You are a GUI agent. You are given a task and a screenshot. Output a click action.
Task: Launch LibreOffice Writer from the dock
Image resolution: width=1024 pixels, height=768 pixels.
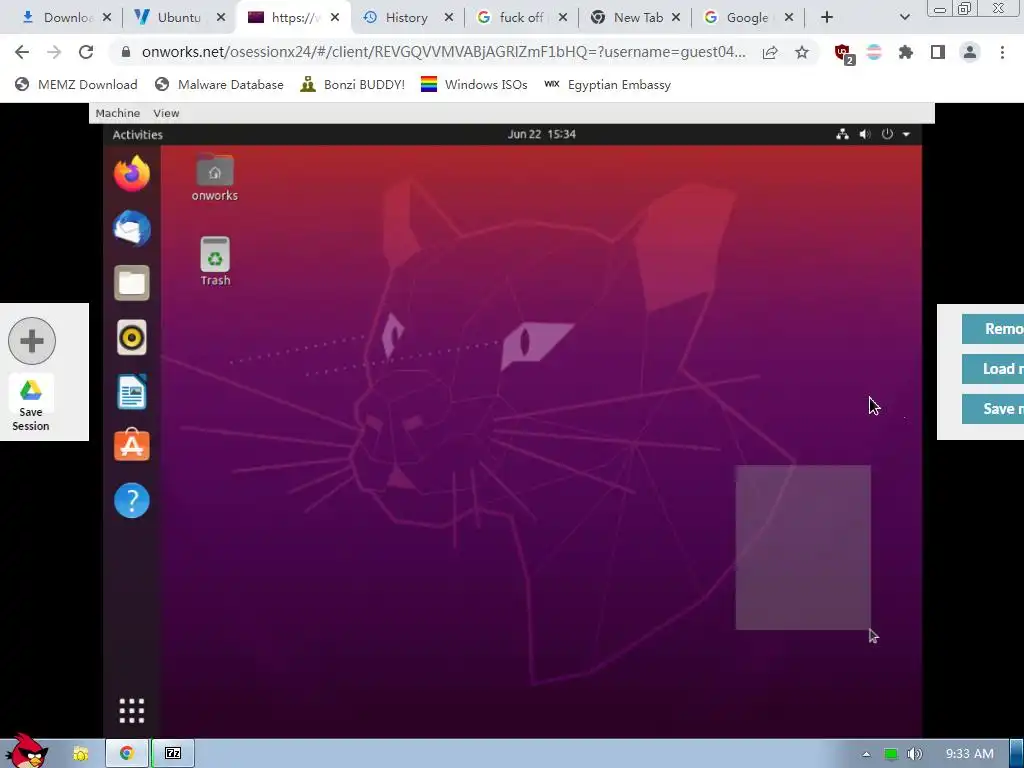click(132, 392)
